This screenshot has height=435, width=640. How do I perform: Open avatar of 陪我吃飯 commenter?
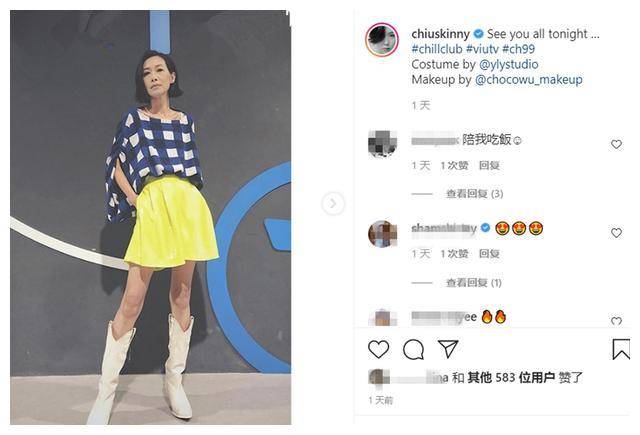coord(382,144)
